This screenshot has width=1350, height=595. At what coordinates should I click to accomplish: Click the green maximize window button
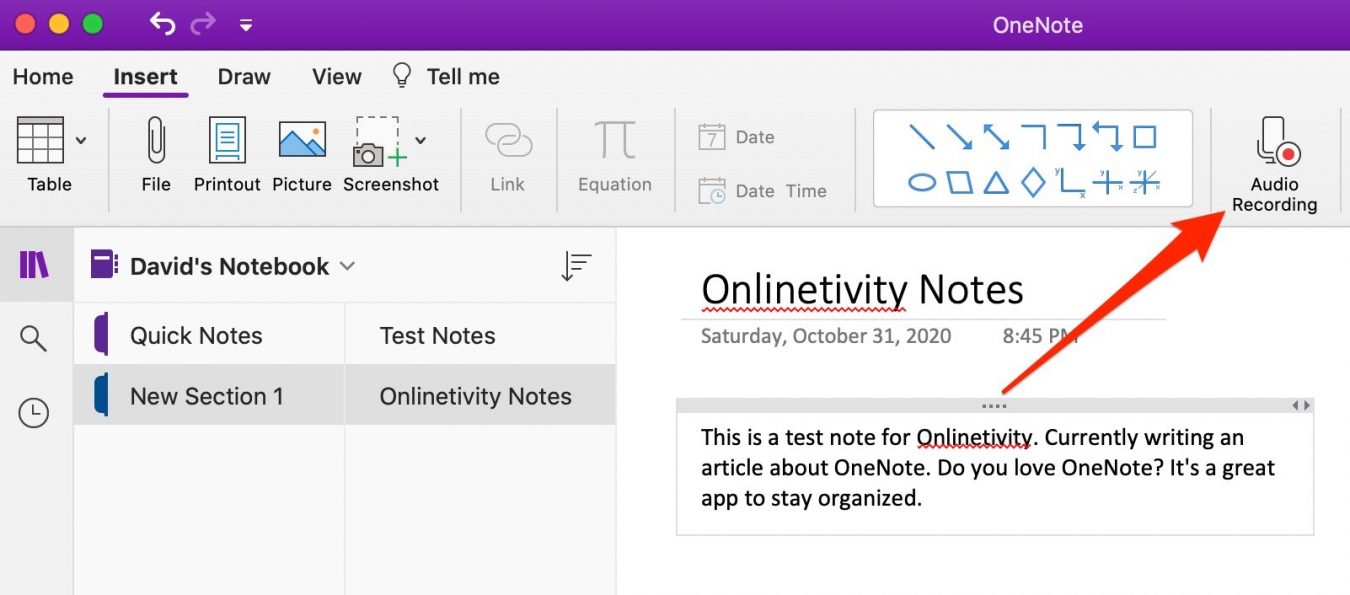click(x=93, y=24)
